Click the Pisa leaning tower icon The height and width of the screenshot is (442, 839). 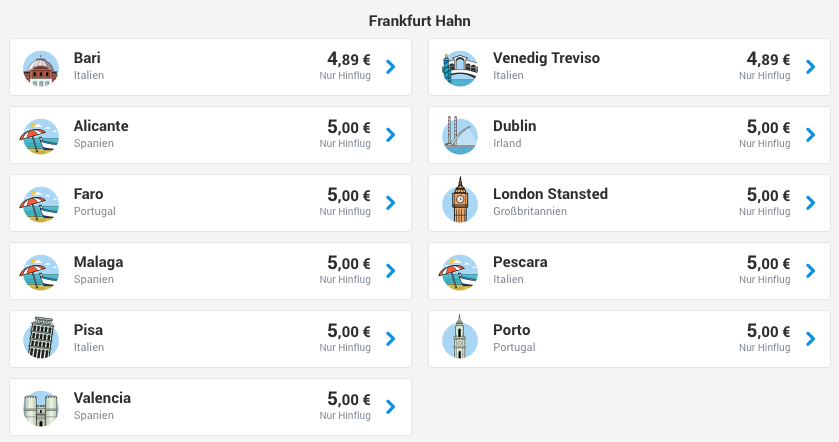[41, 338]
